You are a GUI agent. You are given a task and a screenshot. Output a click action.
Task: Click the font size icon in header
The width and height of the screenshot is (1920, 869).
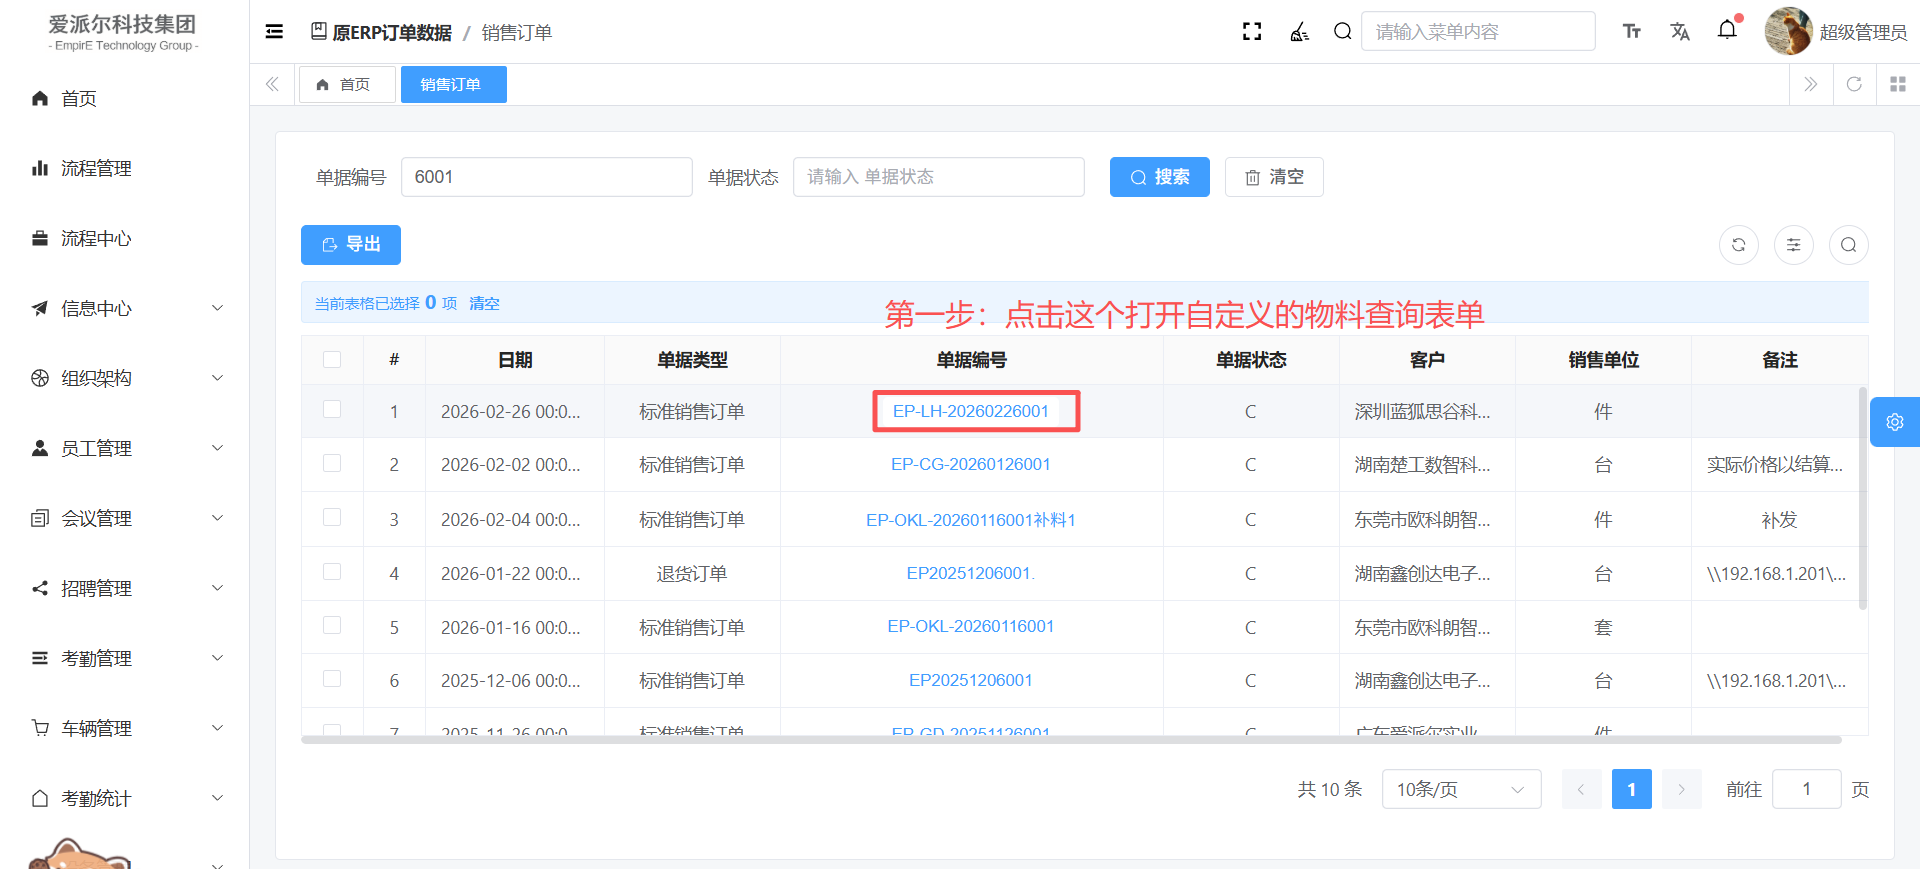[x=1631, y=32]
